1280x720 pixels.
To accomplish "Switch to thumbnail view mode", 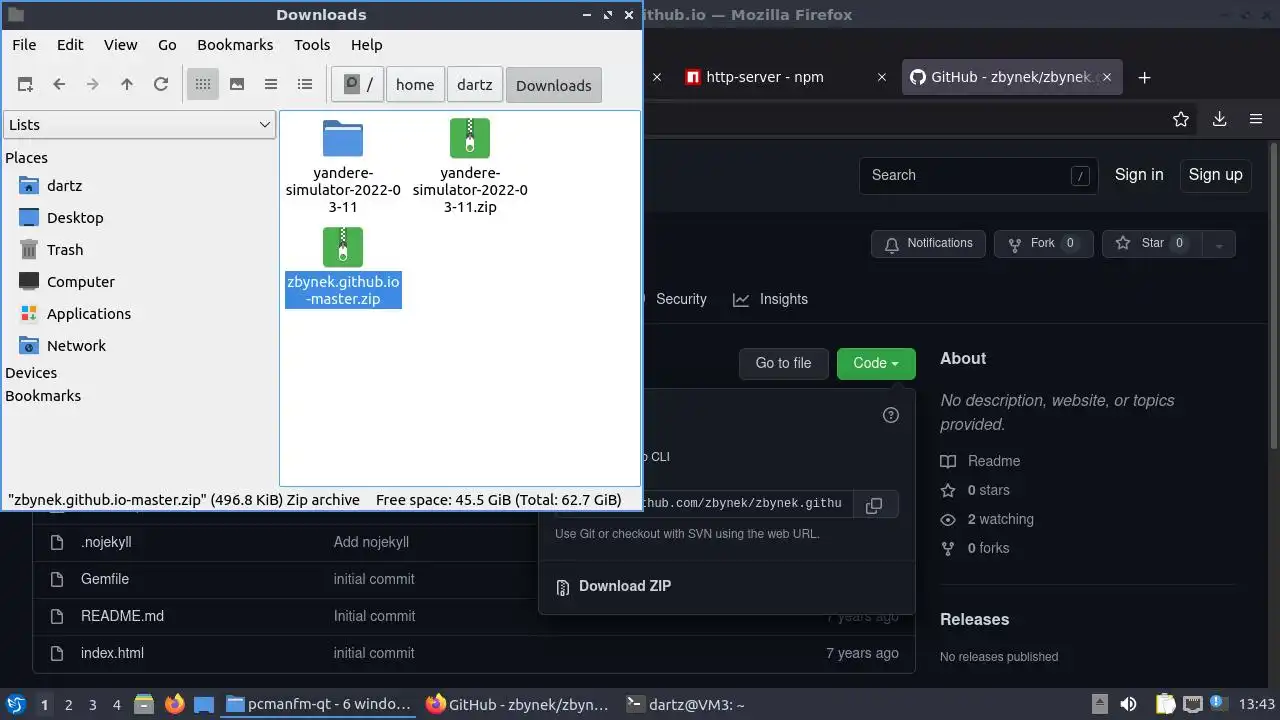I will [x=237, y=85].
